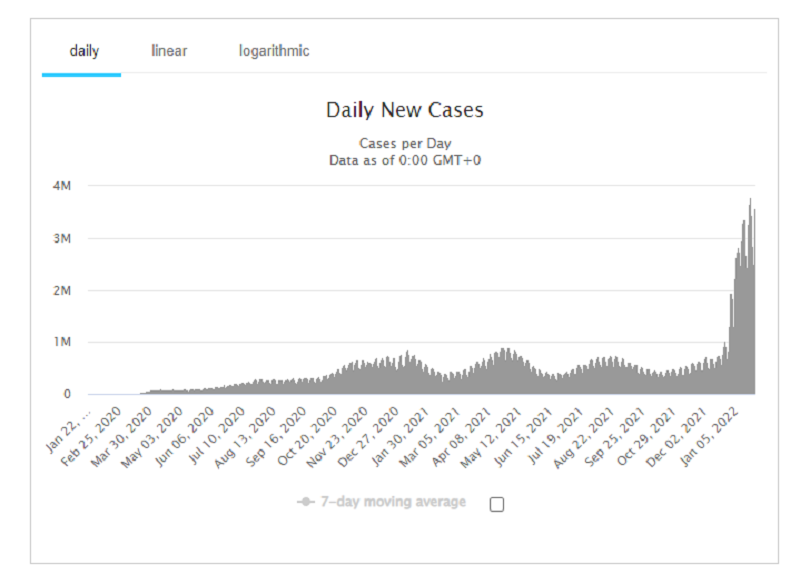Enable the 7-day moving average checkbox
This screenshot has height=574, width=800.
coord(497,504)
